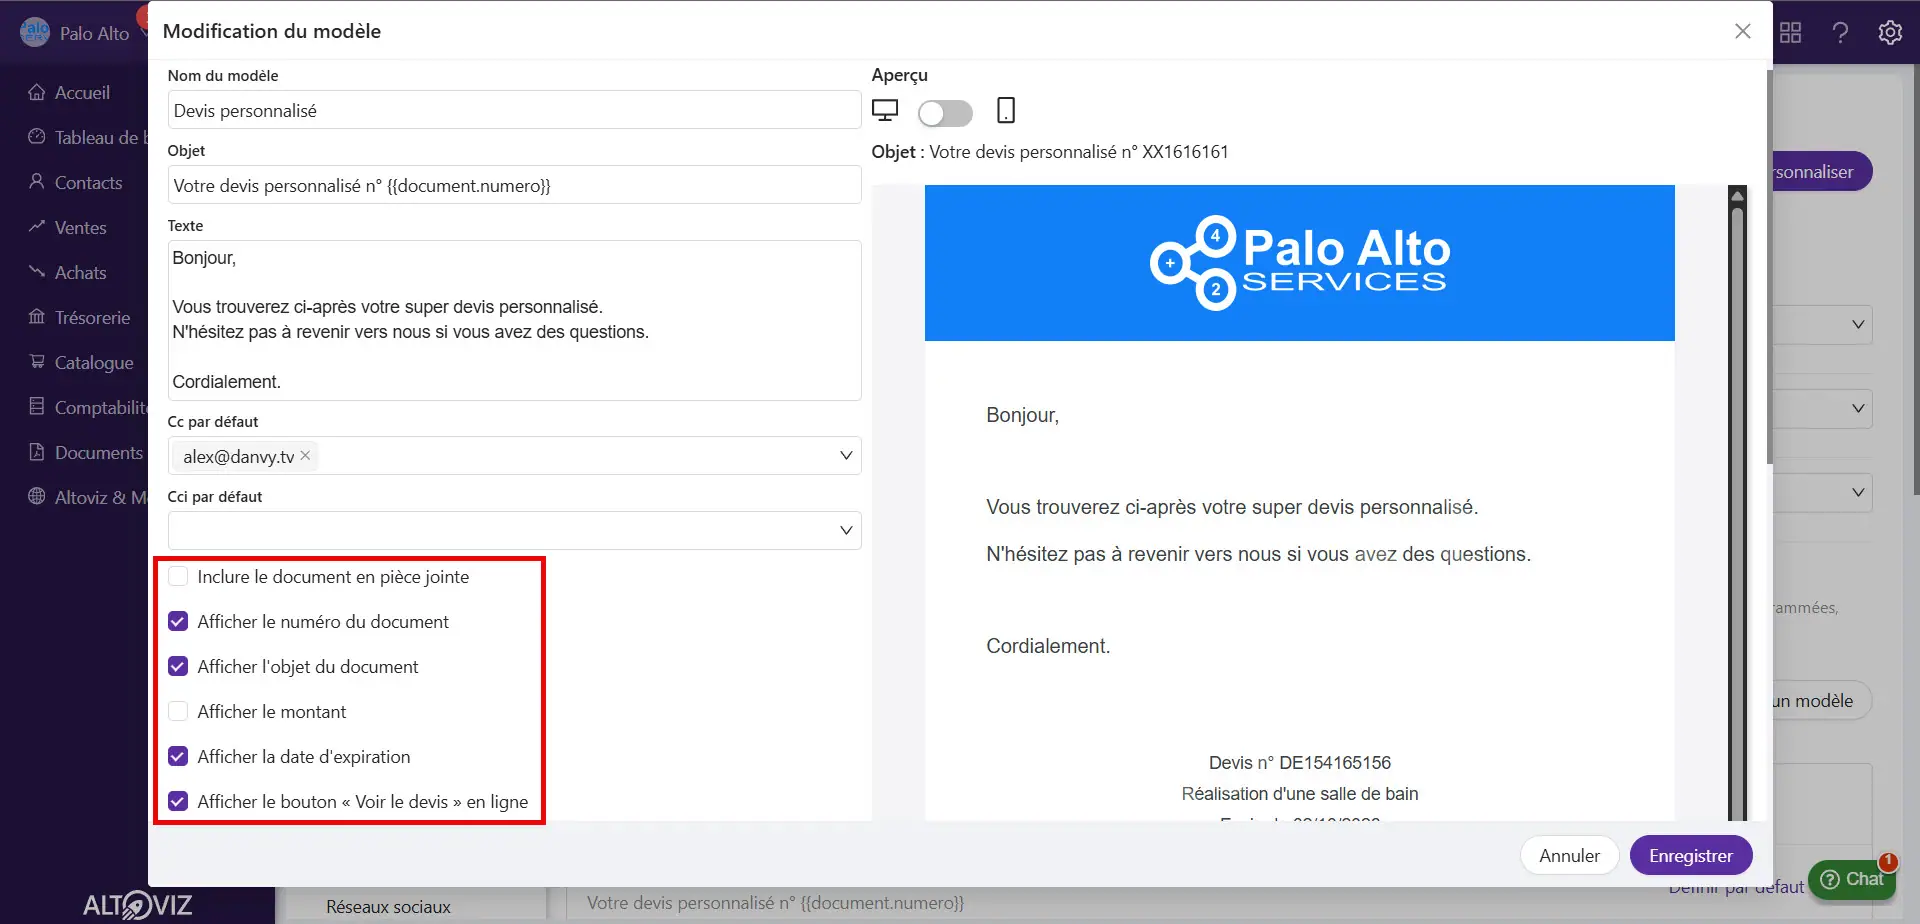Click the Documents file icon in sidebar
1920x924 pixels.
point(37,452)
